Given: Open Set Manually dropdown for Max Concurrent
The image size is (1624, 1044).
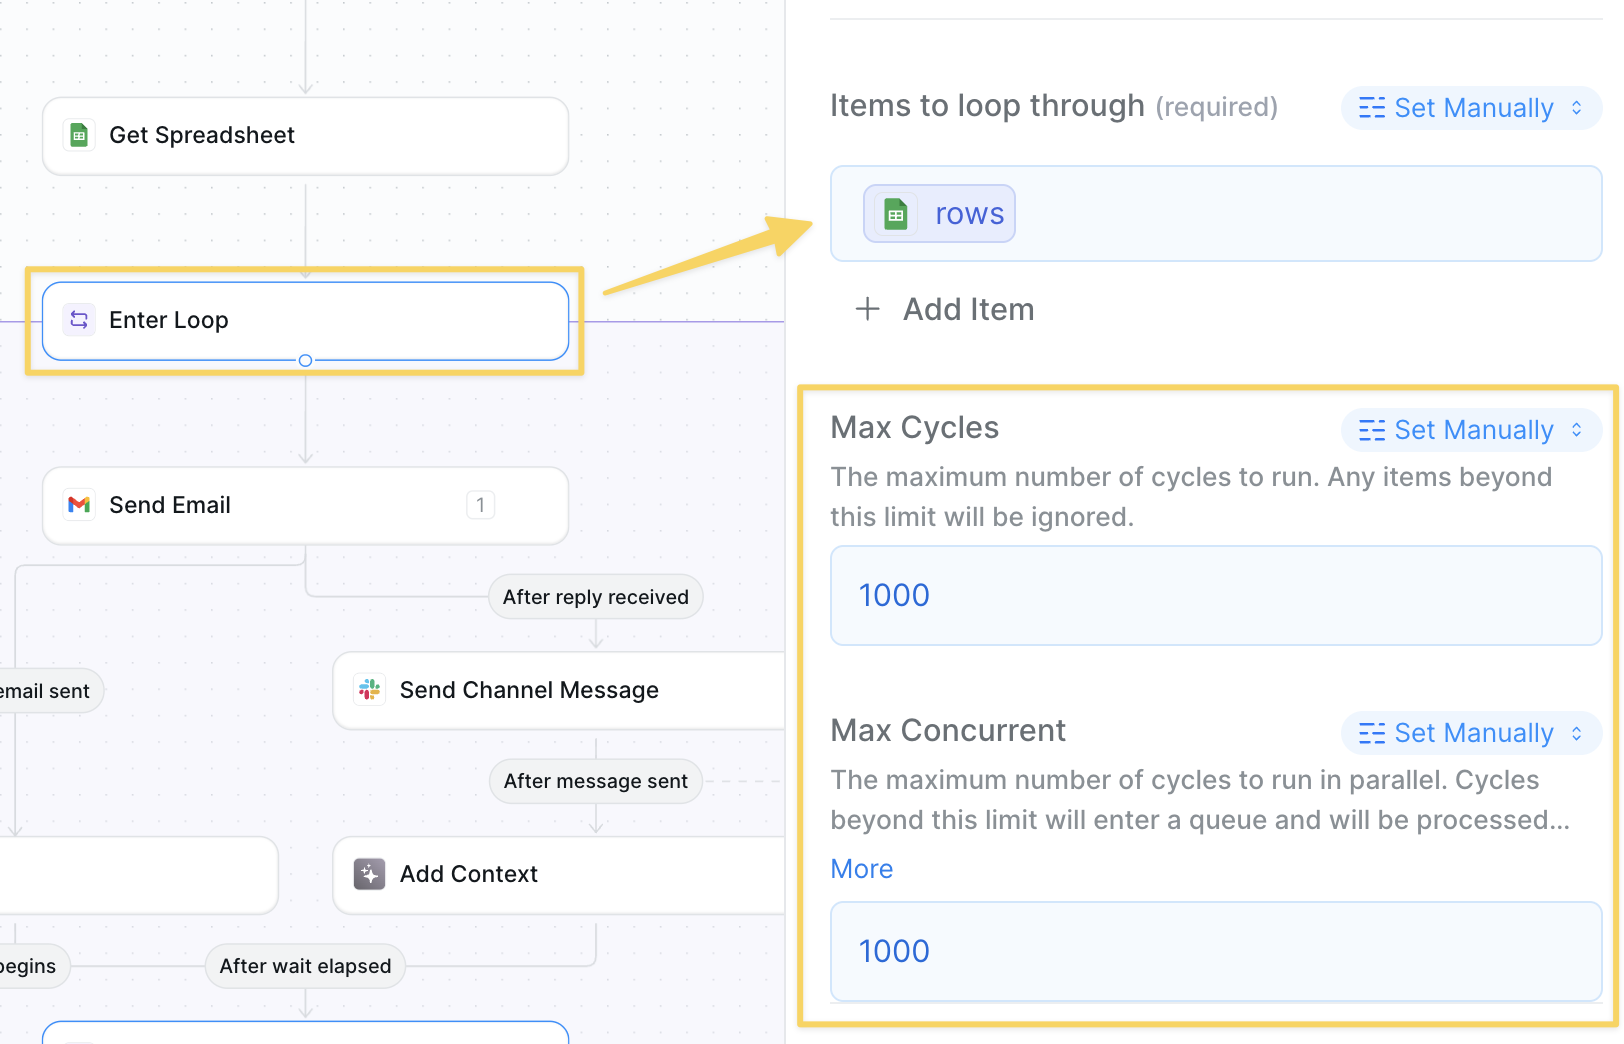Looking at the screenshot, I should [x=1471, y=733].
